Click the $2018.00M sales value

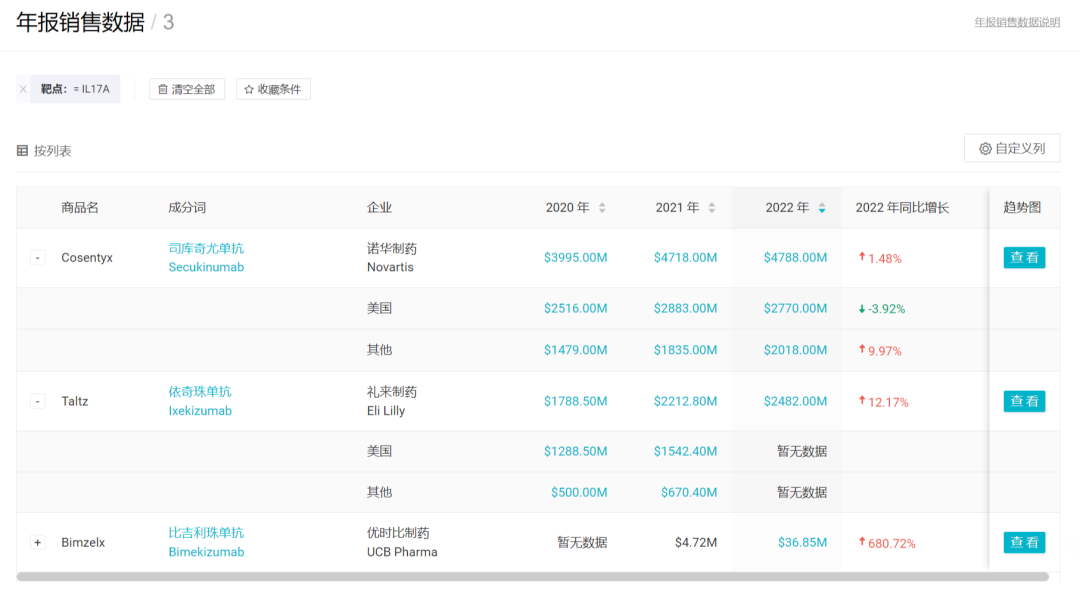[x=796, y=350]
